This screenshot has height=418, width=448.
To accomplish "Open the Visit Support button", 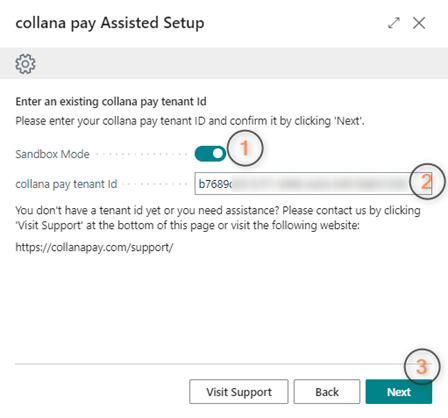I will point(239,392).
